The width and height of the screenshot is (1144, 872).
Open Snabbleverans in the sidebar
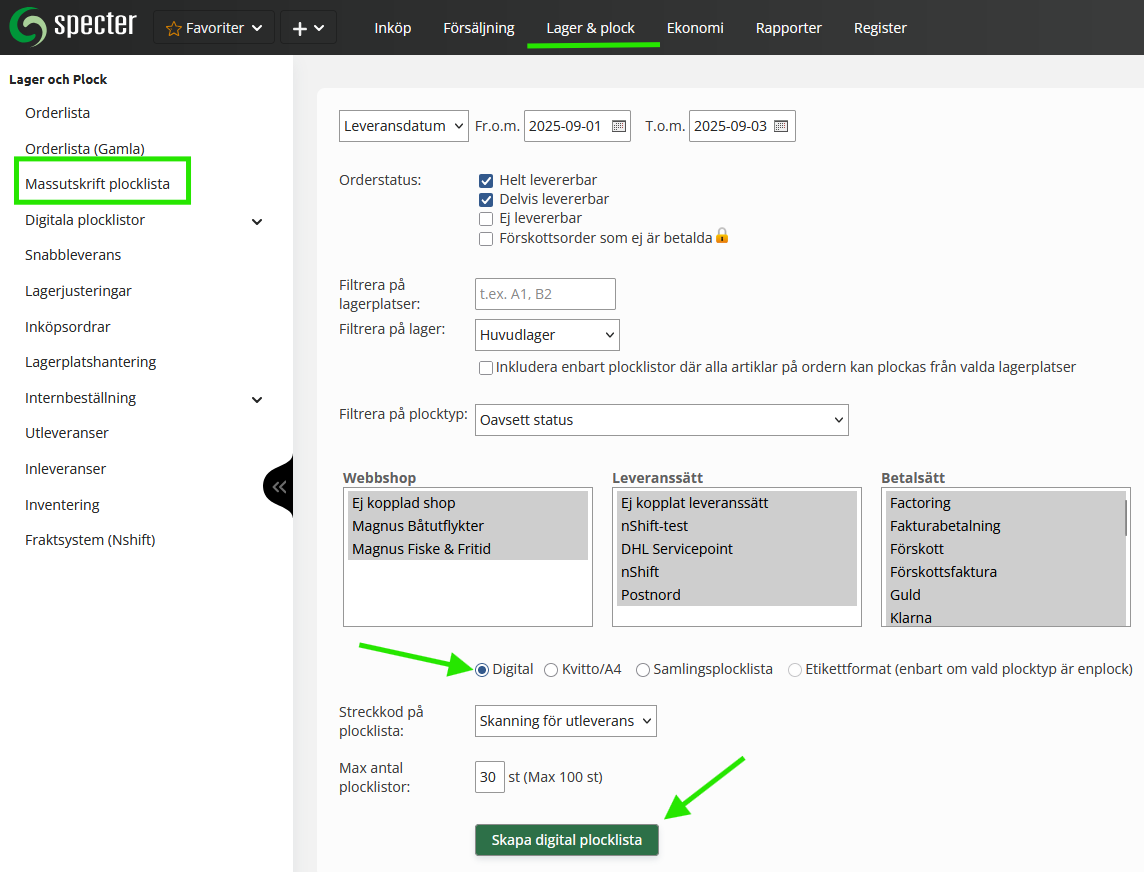(x=73, y=255)
